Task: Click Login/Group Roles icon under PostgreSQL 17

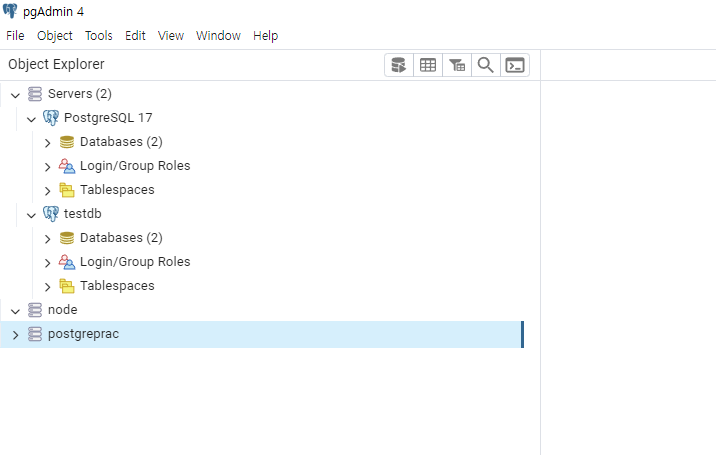Action: tap(67, 166)
